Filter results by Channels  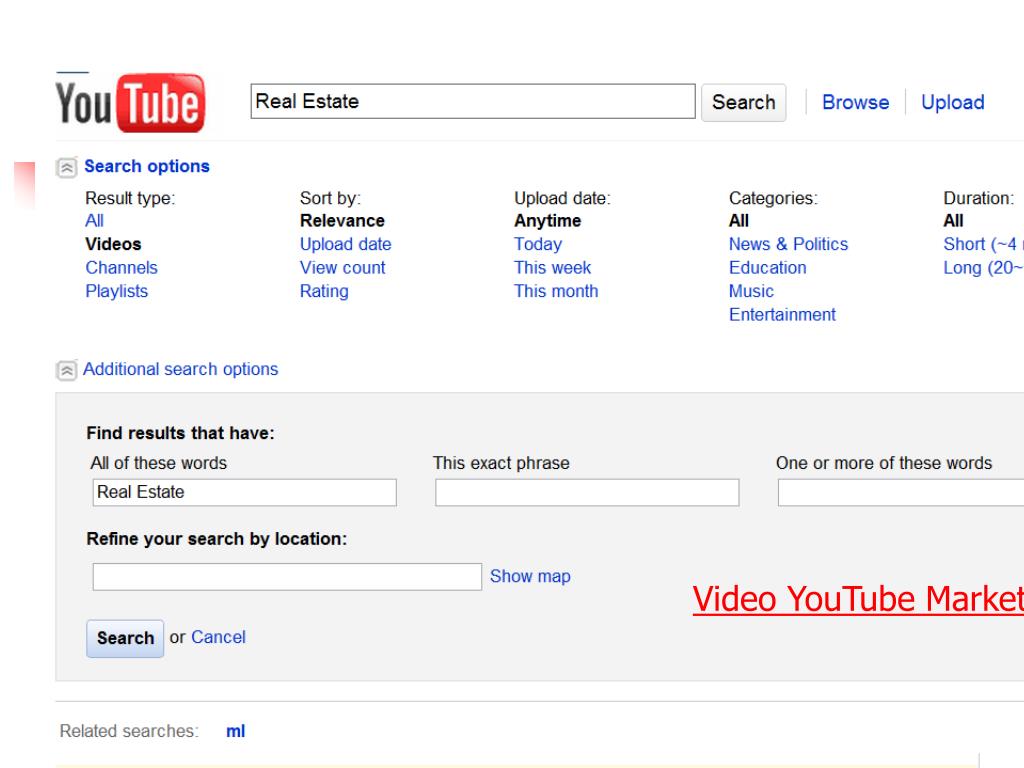[121, 268]
